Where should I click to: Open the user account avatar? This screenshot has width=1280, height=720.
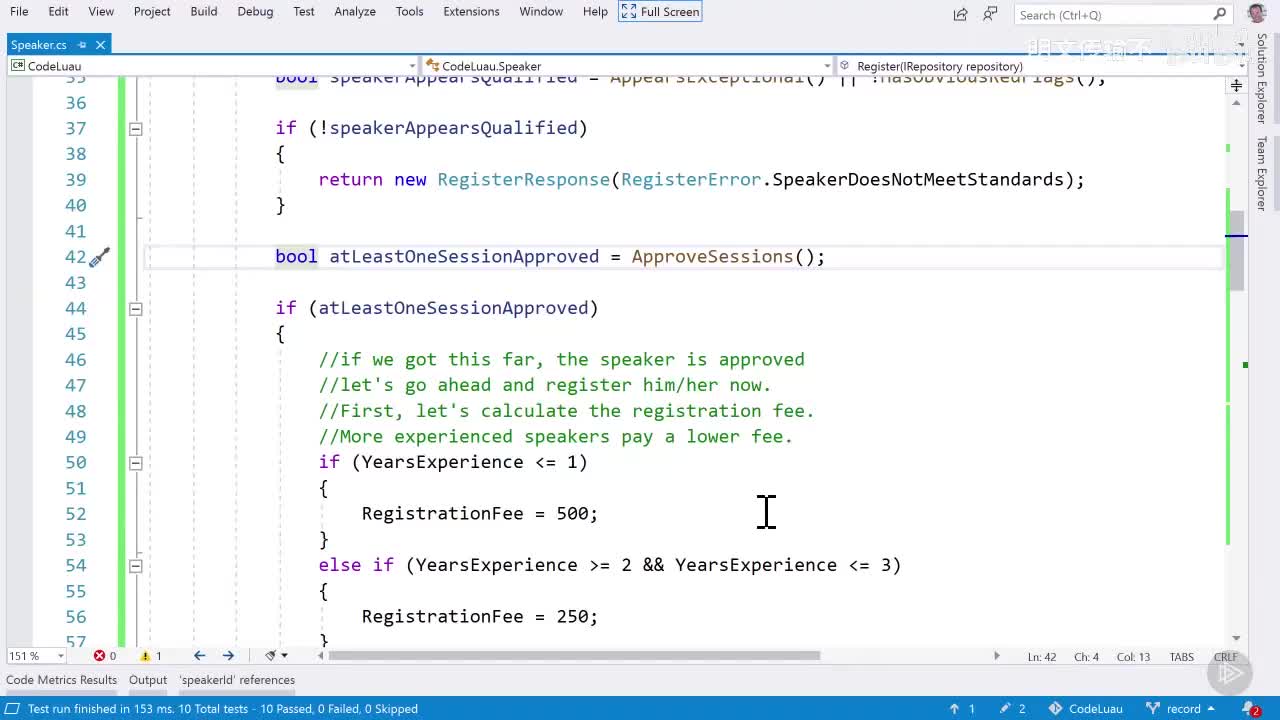tap(1257, 13)
